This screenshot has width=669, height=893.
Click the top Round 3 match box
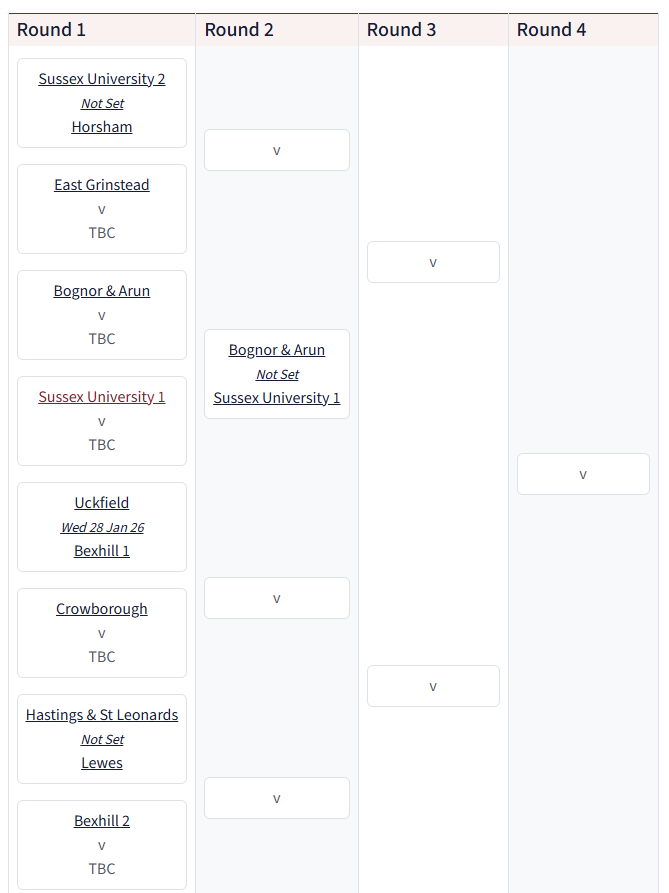433,262
